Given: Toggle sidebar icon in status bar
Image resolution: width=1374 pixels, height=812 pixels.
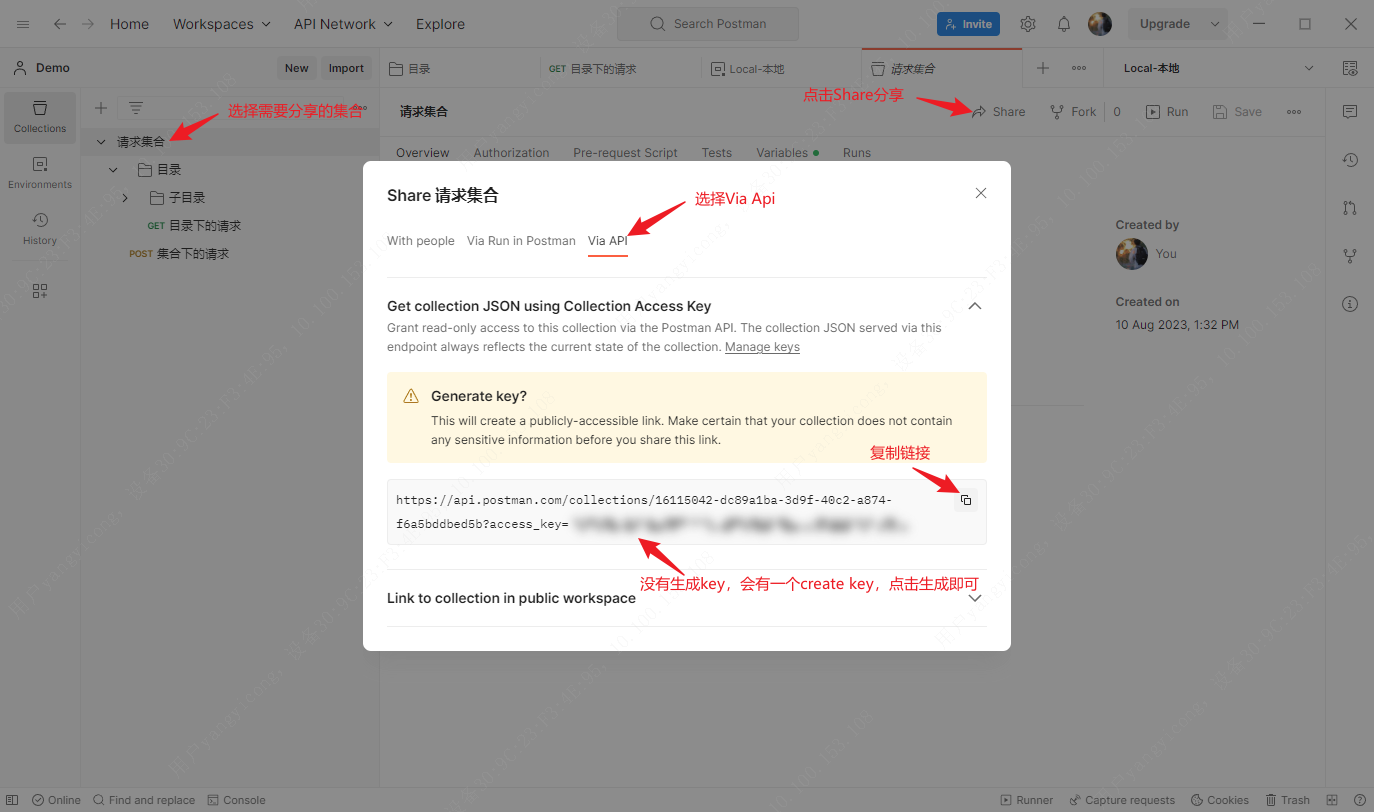Looking at the screenshot, I should pyautogui.click(x=12, y=800).
